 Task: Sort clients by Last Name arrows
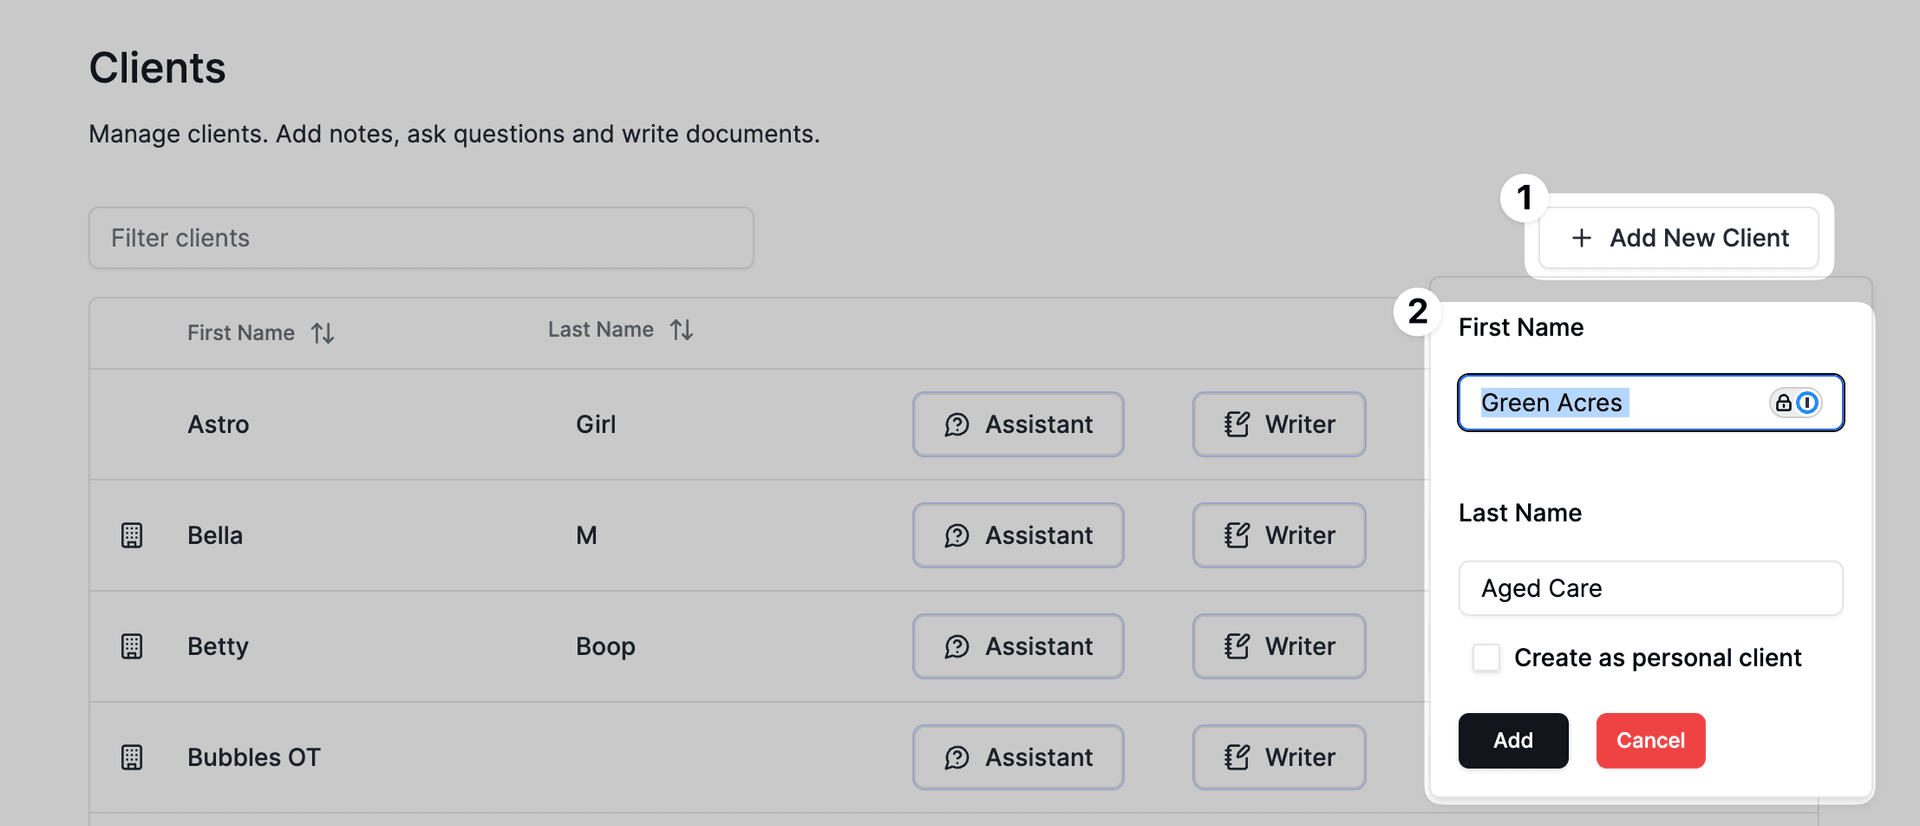coord(682,330)
